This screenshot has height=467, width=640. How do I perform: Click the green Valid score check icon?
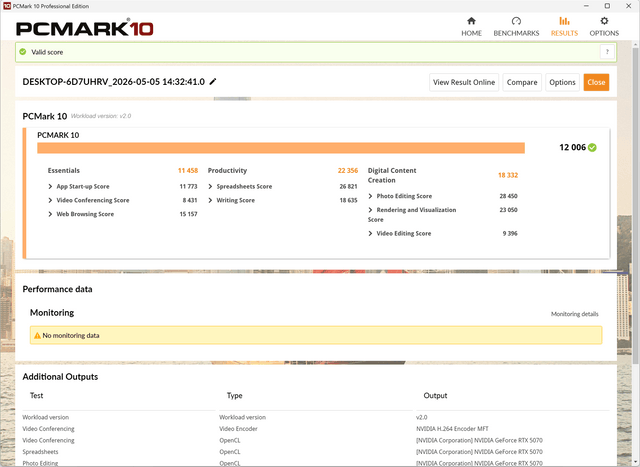click(x=23, y=52)
